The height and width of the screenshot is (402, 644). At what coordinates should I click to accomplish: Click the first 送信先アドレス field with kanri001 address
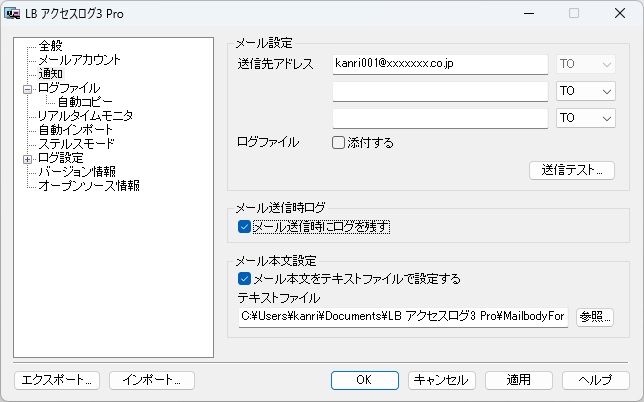coord(440,64)
